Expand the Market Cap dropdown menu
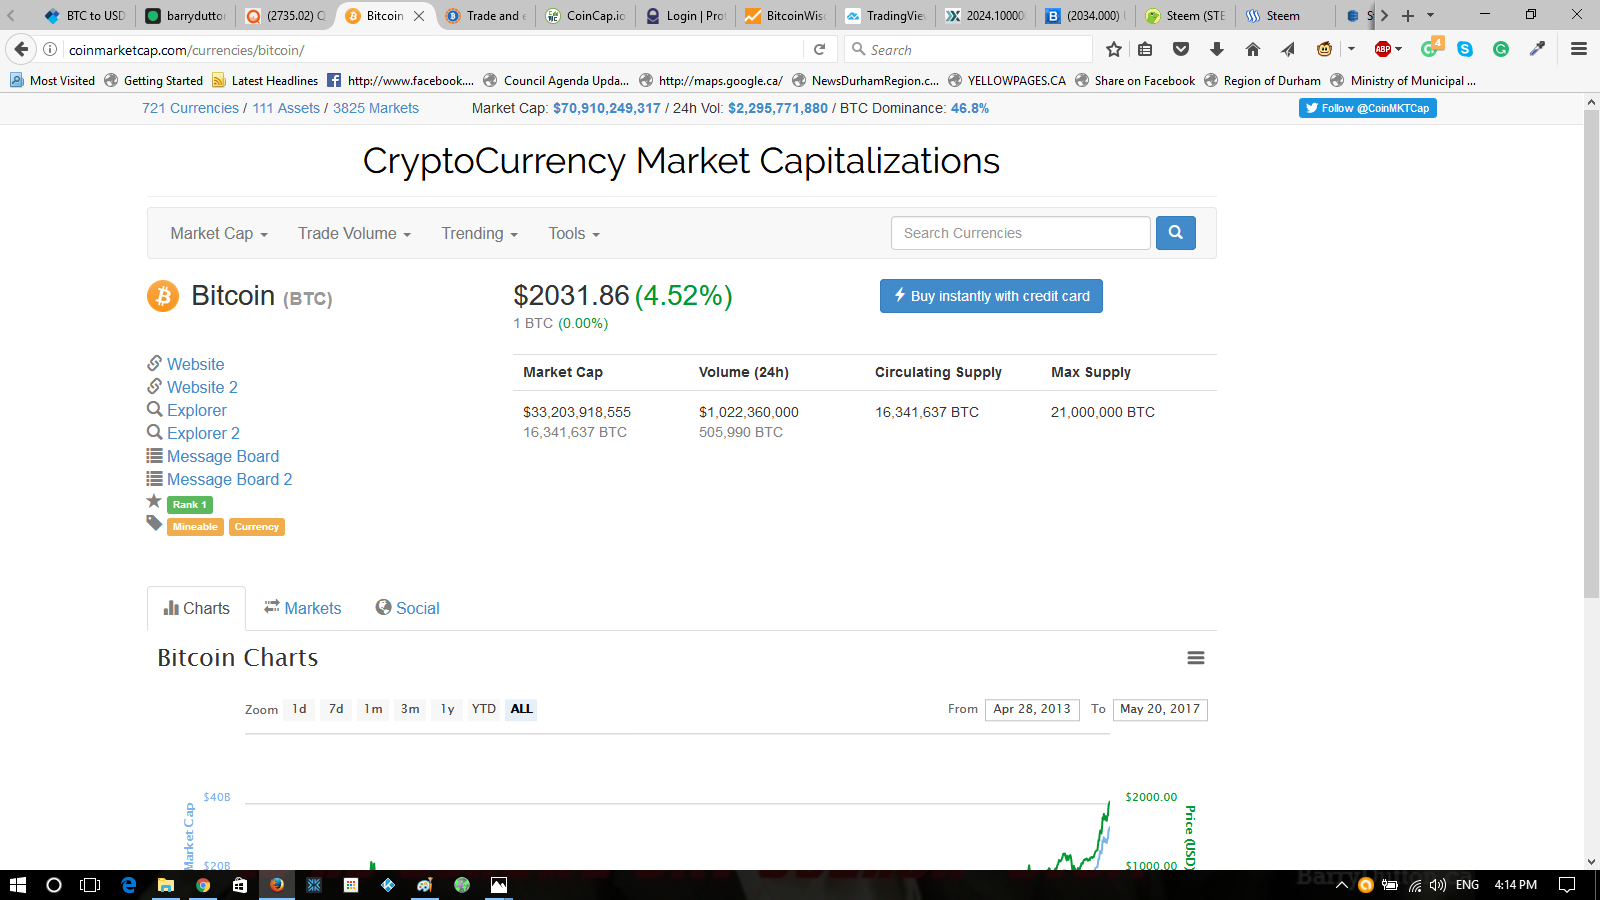This screenshot has height=900, width=1600. point(219,233)
